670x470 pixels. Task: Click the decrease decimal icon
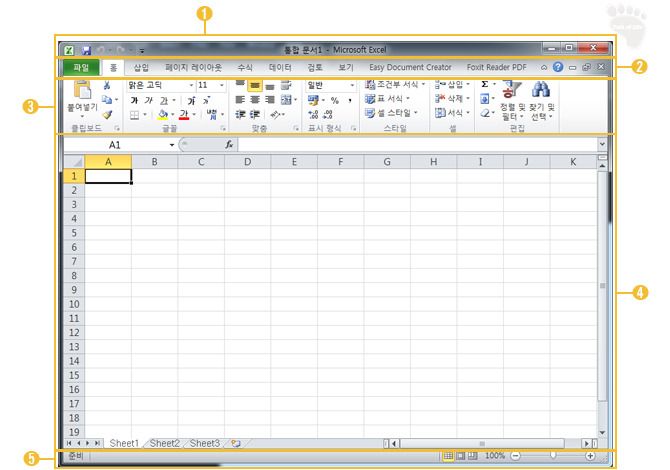328,114
